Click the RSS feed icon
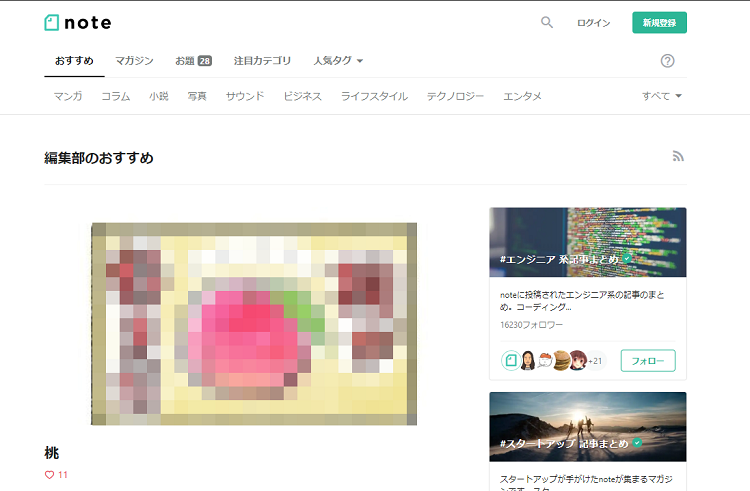This screenshot has width=750, height=491. pos(678,156)
